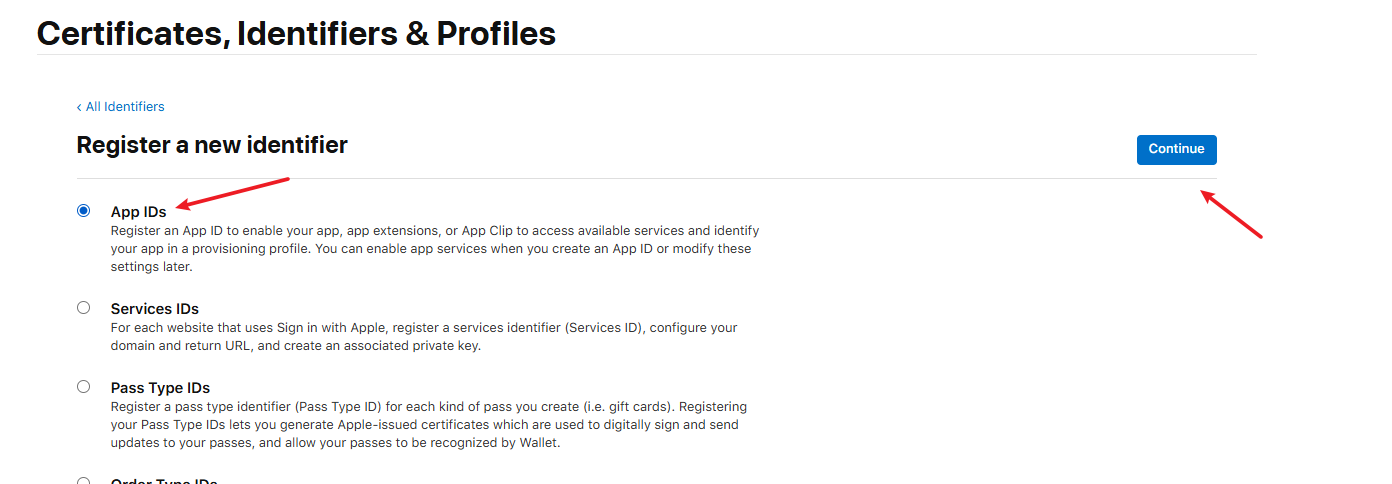Select the Order Type IDs radio button
This screenshot has width=1392, height=484.
pyautogui.click(x=83, y=481)
